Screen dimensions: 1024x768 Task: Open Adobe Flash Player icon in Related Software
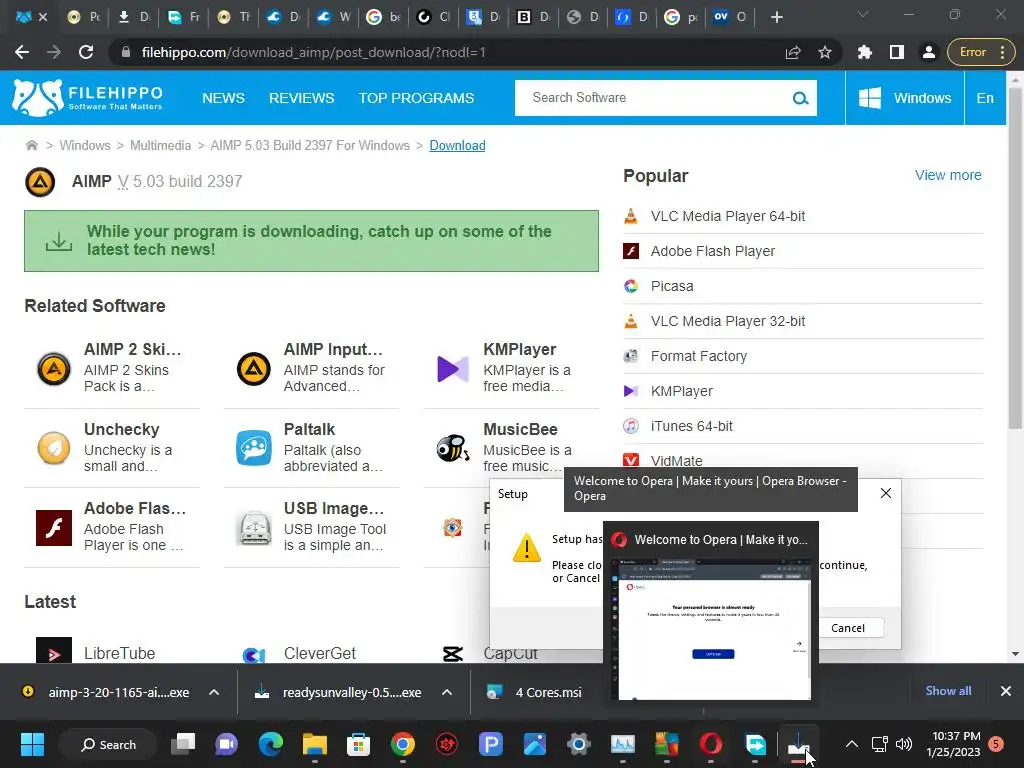point(54,528)
